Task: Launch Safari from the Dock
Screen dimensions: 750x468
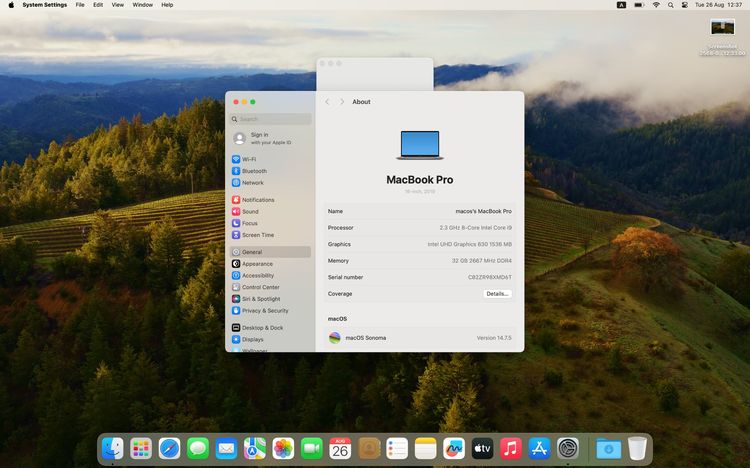Action: (x=169, y=449)
